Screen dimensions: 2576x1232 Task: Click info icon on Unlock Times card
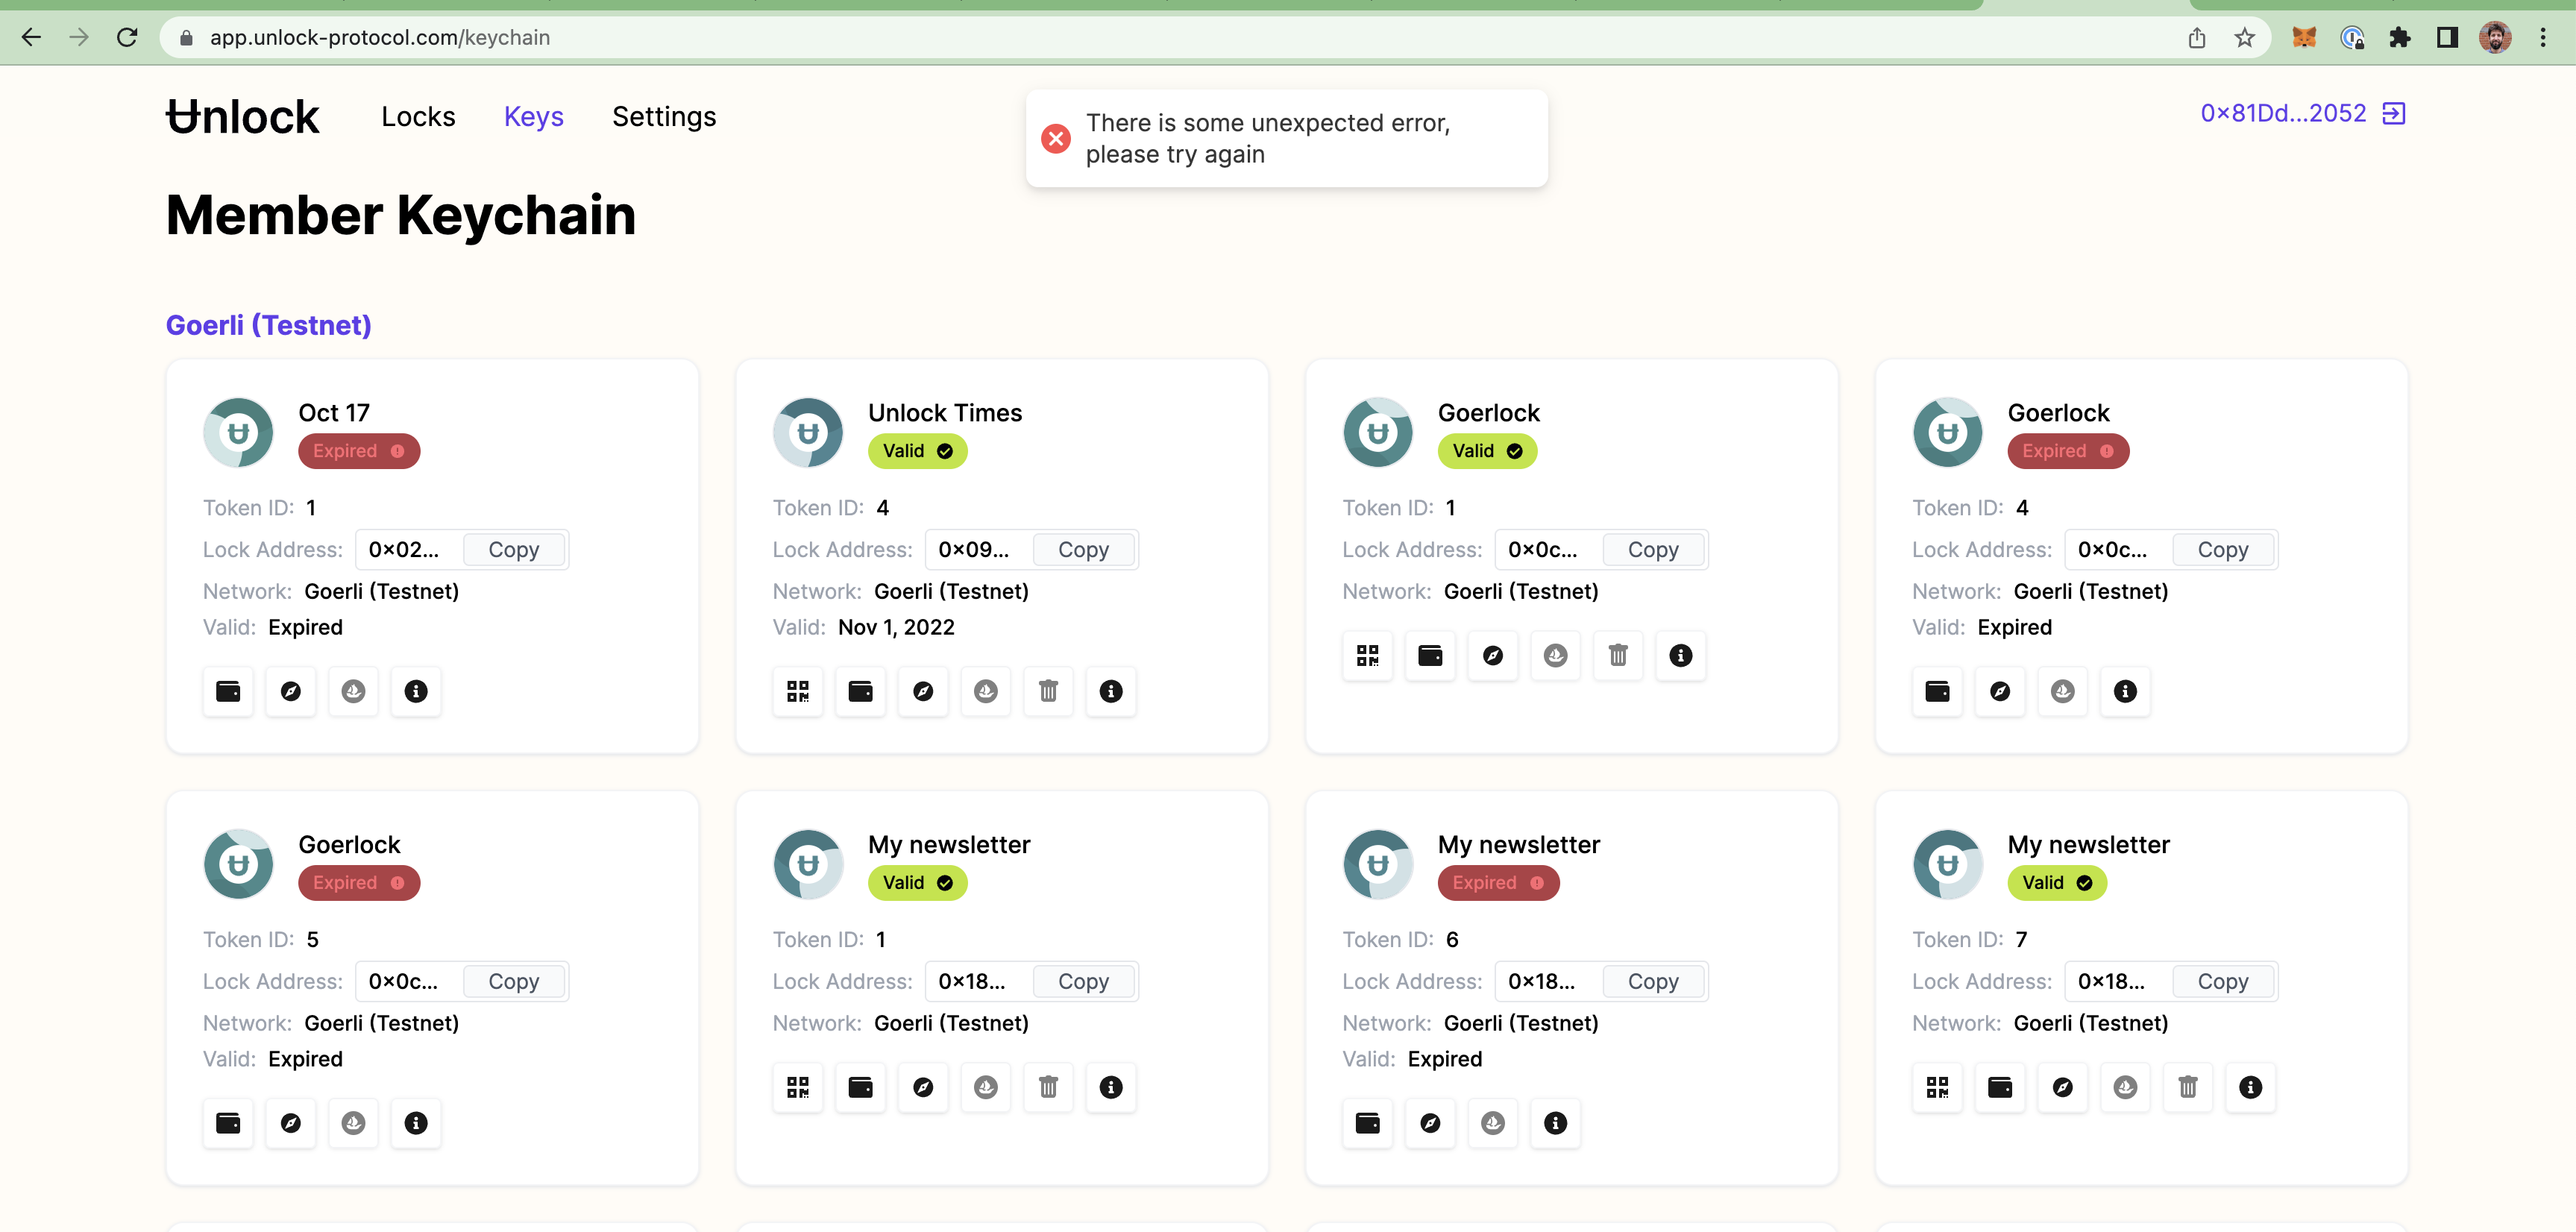pos(1110,691)
